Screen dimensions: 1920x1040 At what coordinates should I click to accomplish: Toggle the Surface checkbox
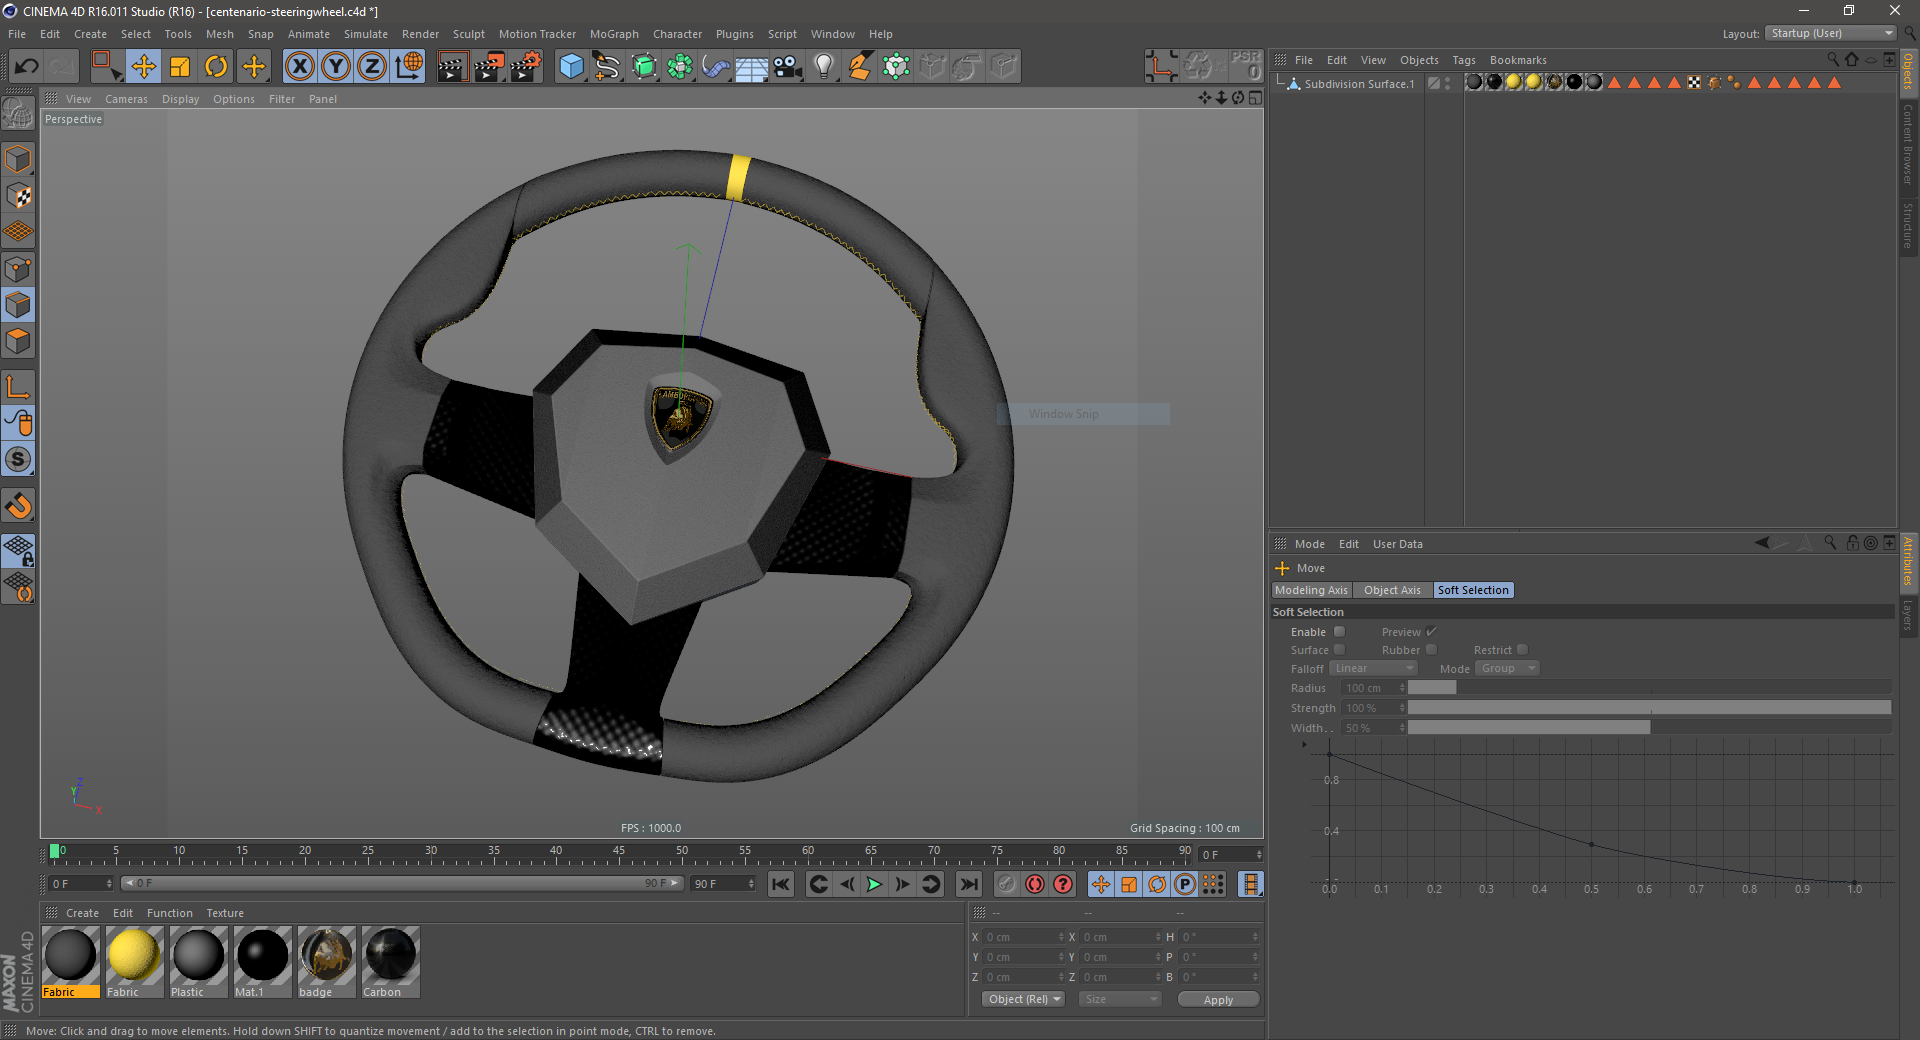click(1340, 650)
